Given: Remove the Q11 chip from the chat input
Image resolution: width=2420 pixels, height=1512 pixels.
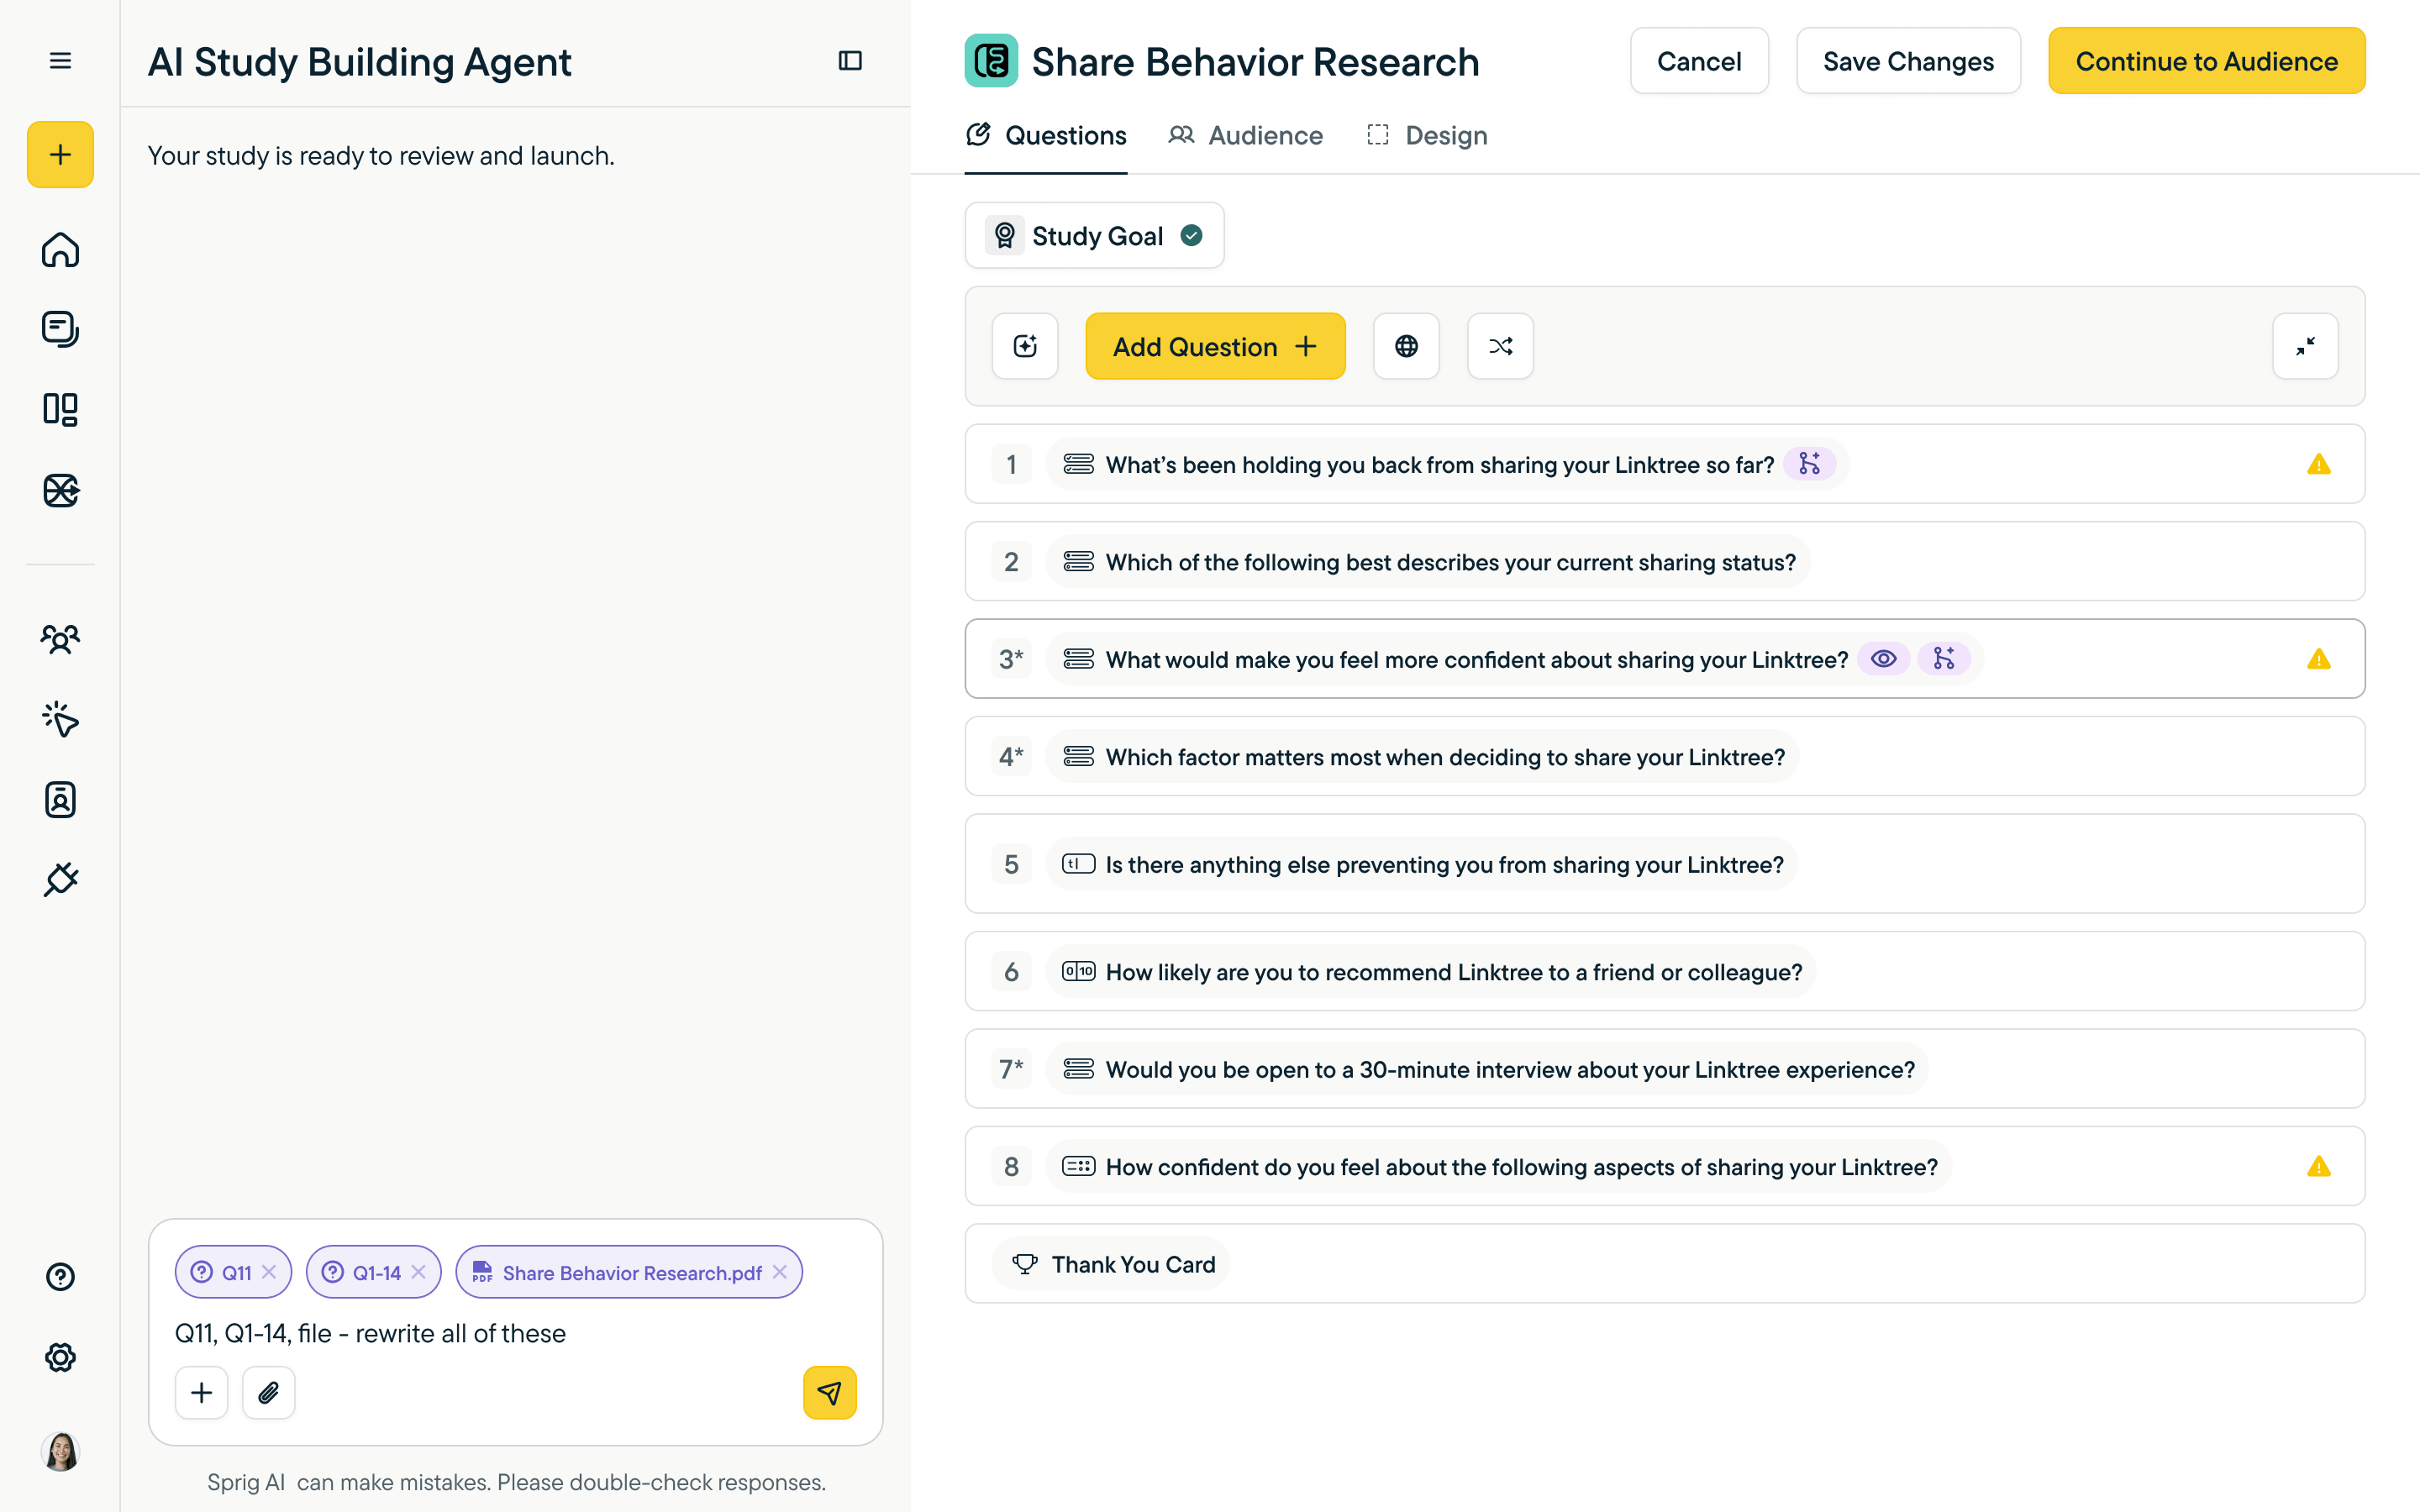Looking at the screenshot, I should 269,1272.
